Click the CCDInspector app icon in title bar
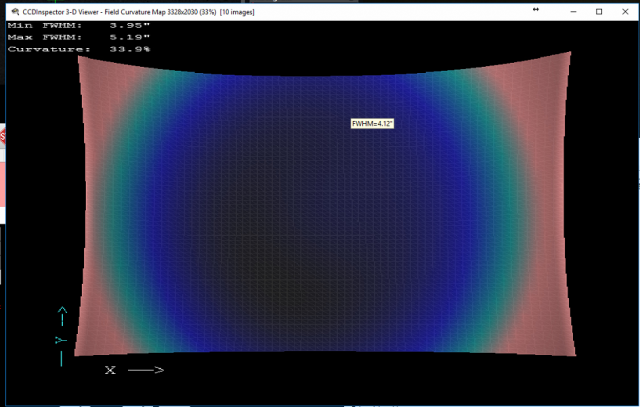 click(x=15, y=12)
